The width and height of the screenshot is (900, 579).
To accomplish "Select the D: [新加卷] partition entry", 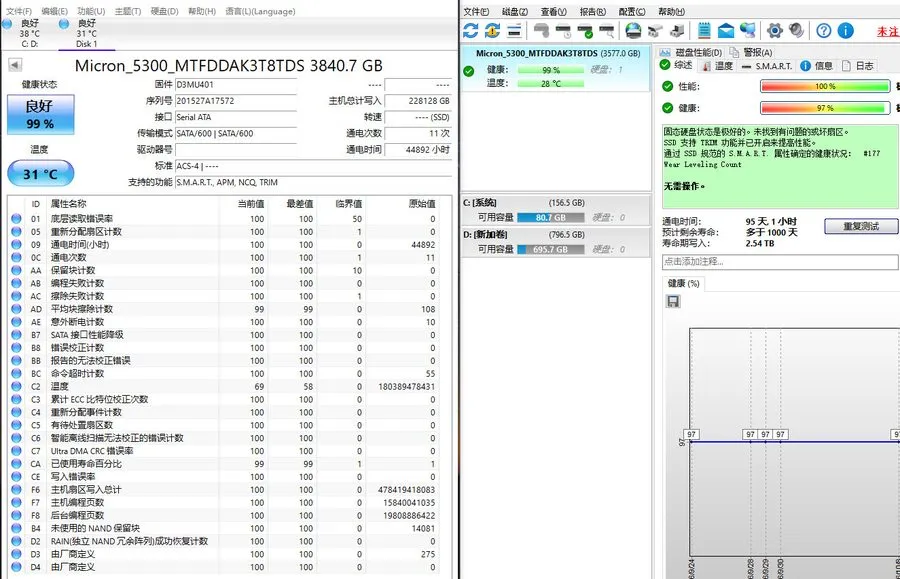I will pyautogui.click(x=556, y=242).
